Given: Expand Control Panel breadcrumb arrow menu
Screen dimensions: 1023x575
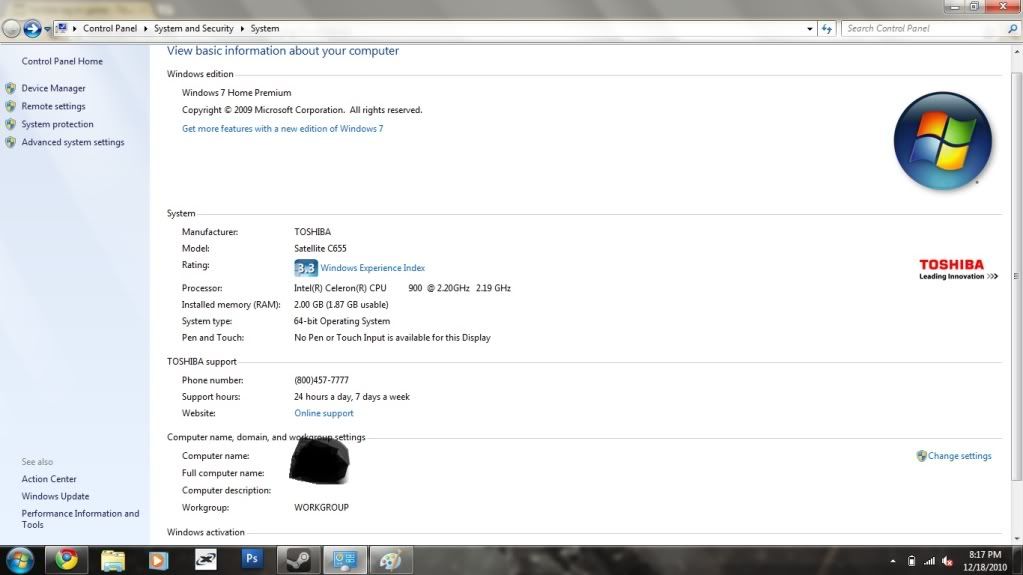Looking at the screenshot, I should 145,29.
